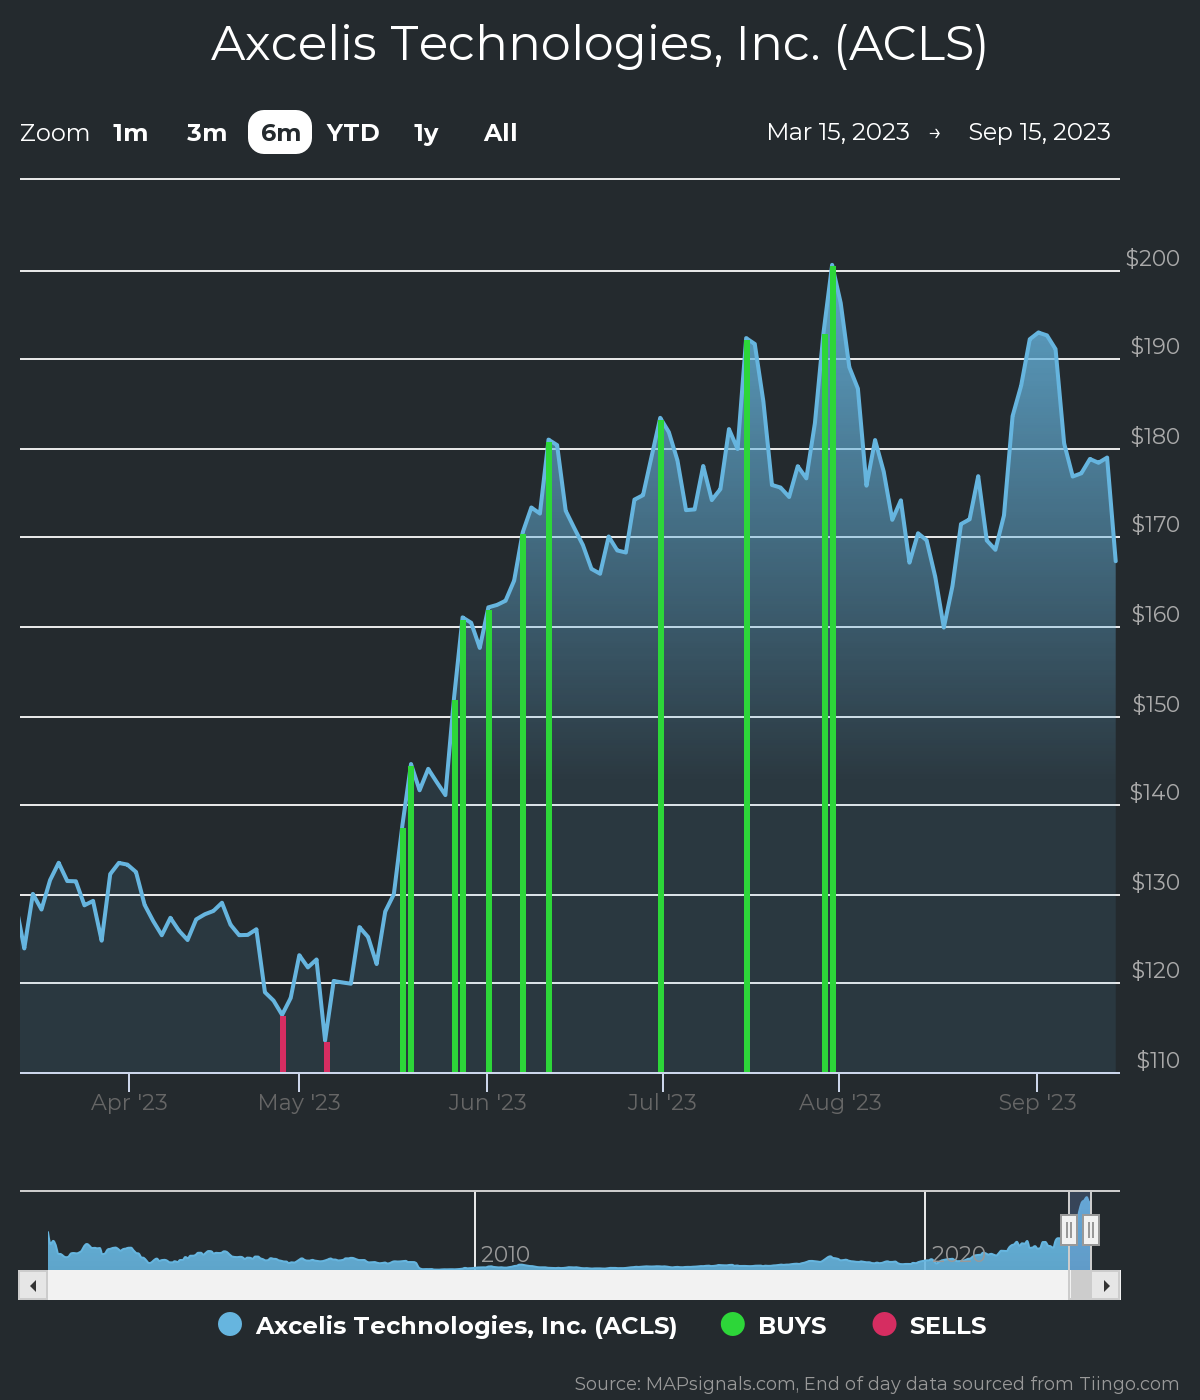This screenshot has width=1200, height=1400.
Task: Click the early-May red sell signal bar
Action: point(326,1057)
